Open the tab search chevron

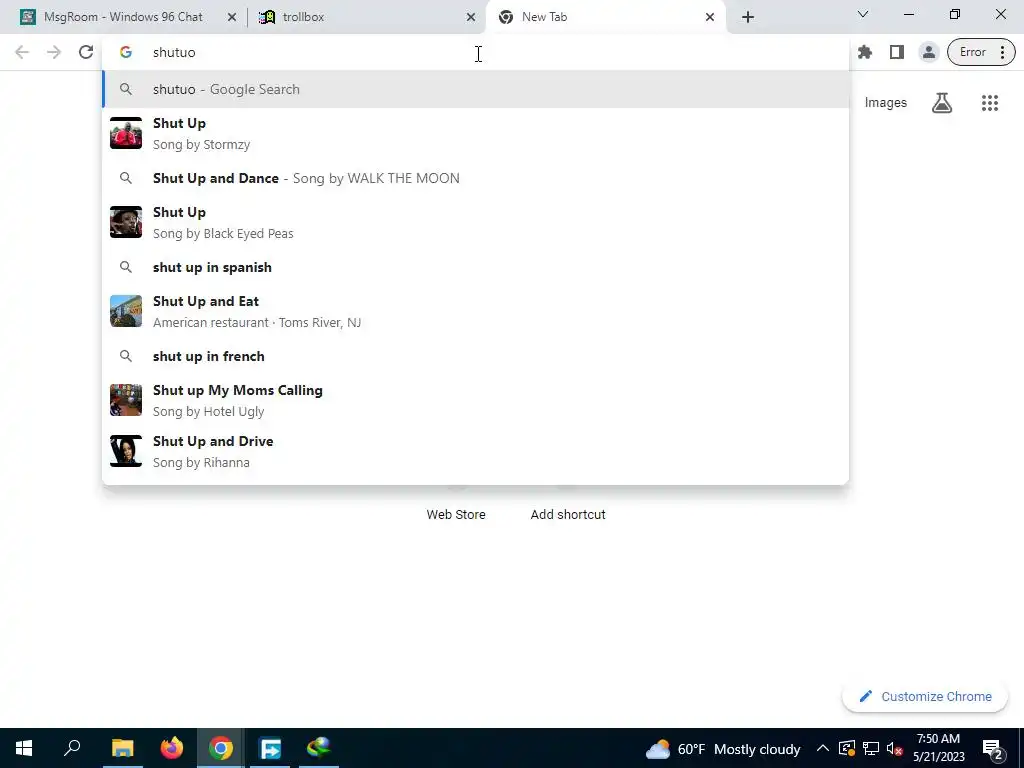(863, 14)
